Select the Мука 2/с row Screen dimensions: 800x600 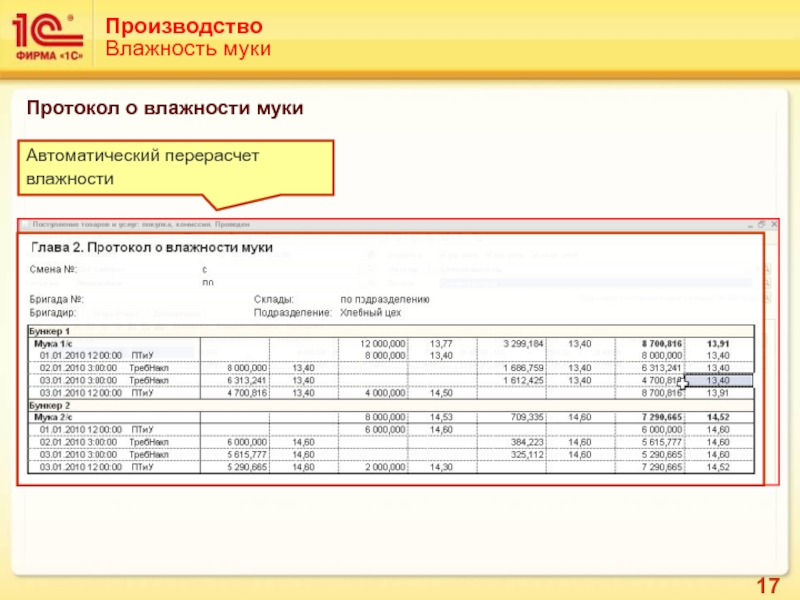click(x=391, y=417)
